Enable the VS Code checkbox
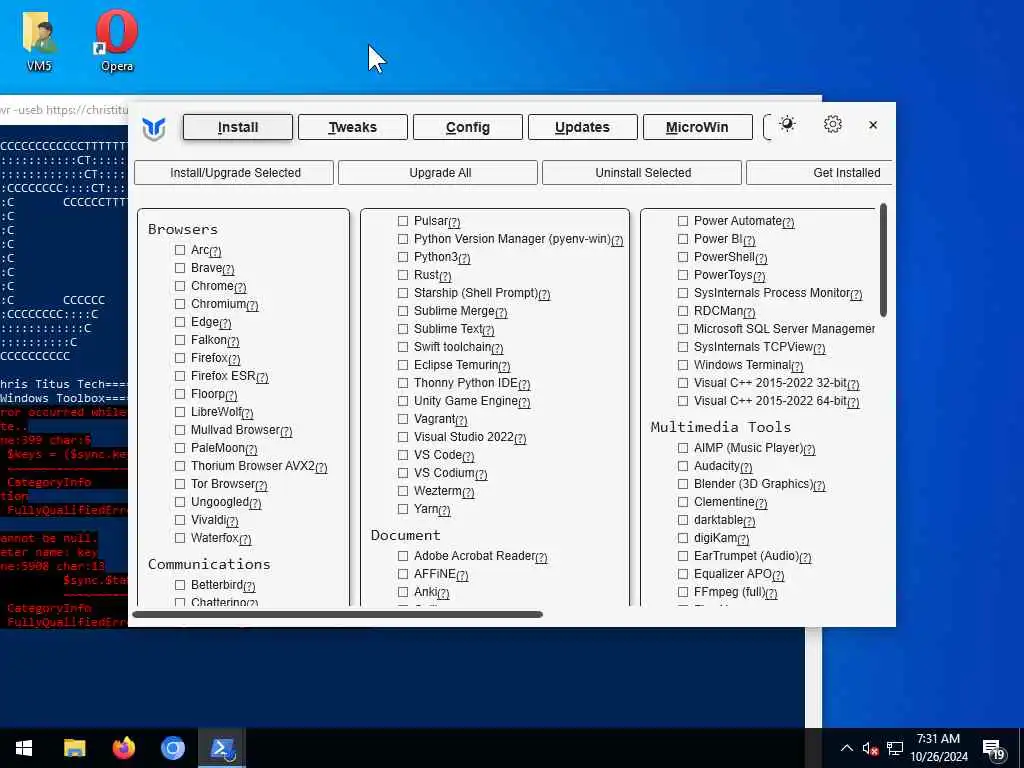This screenshot has height=768, width=1024. 403,455
